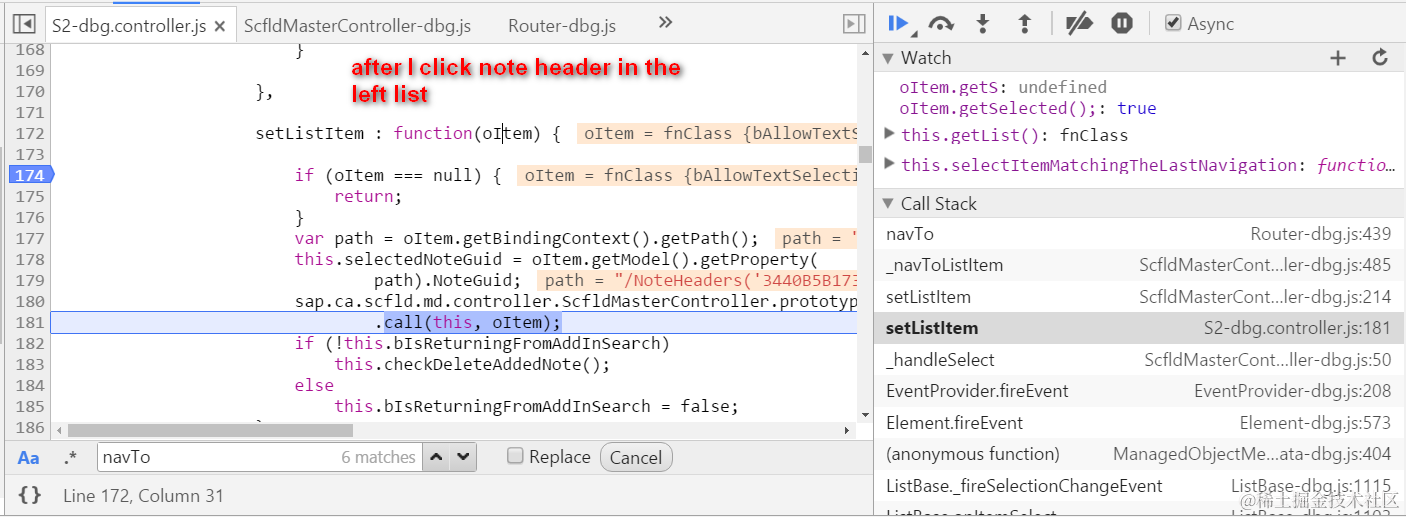The height and width of the screenshot is (517, 1406).
Task: Select EventProvider.fireEvent stack frame
Action: (1140, 391)
